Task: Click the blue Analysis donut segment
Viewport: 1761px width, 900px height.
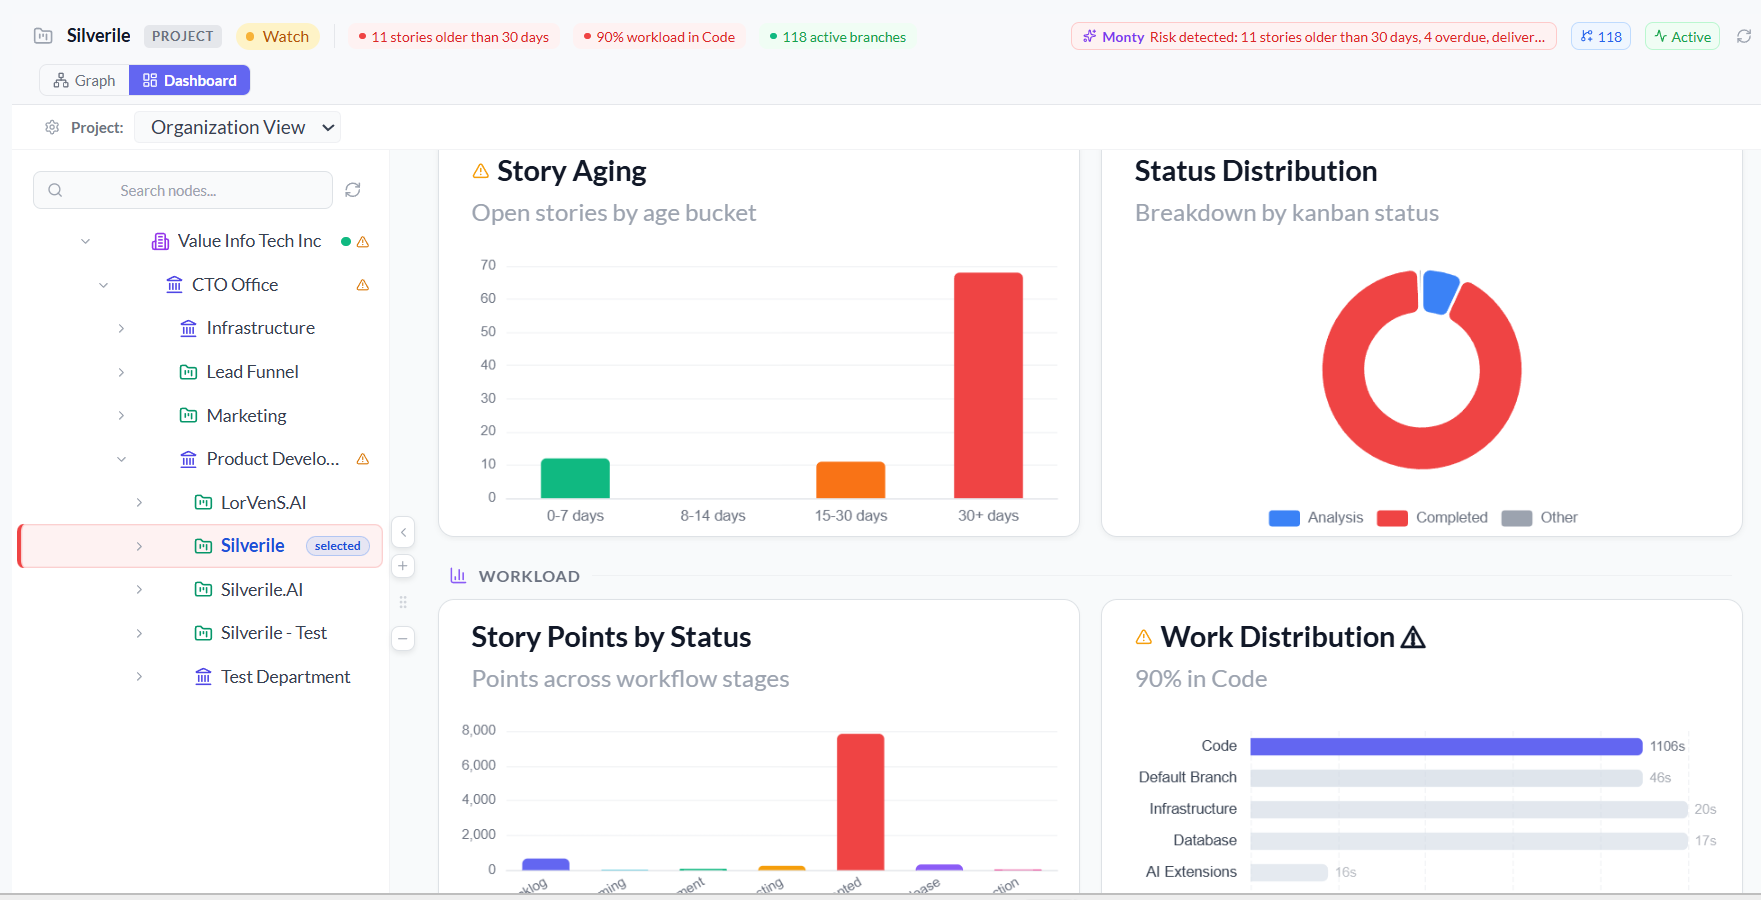Action: (1439, 291)
